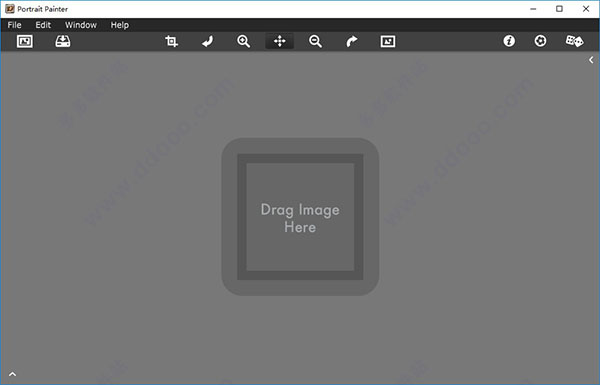
Task: Click the Drag Image Here drop area
Action: coord(300,217)
